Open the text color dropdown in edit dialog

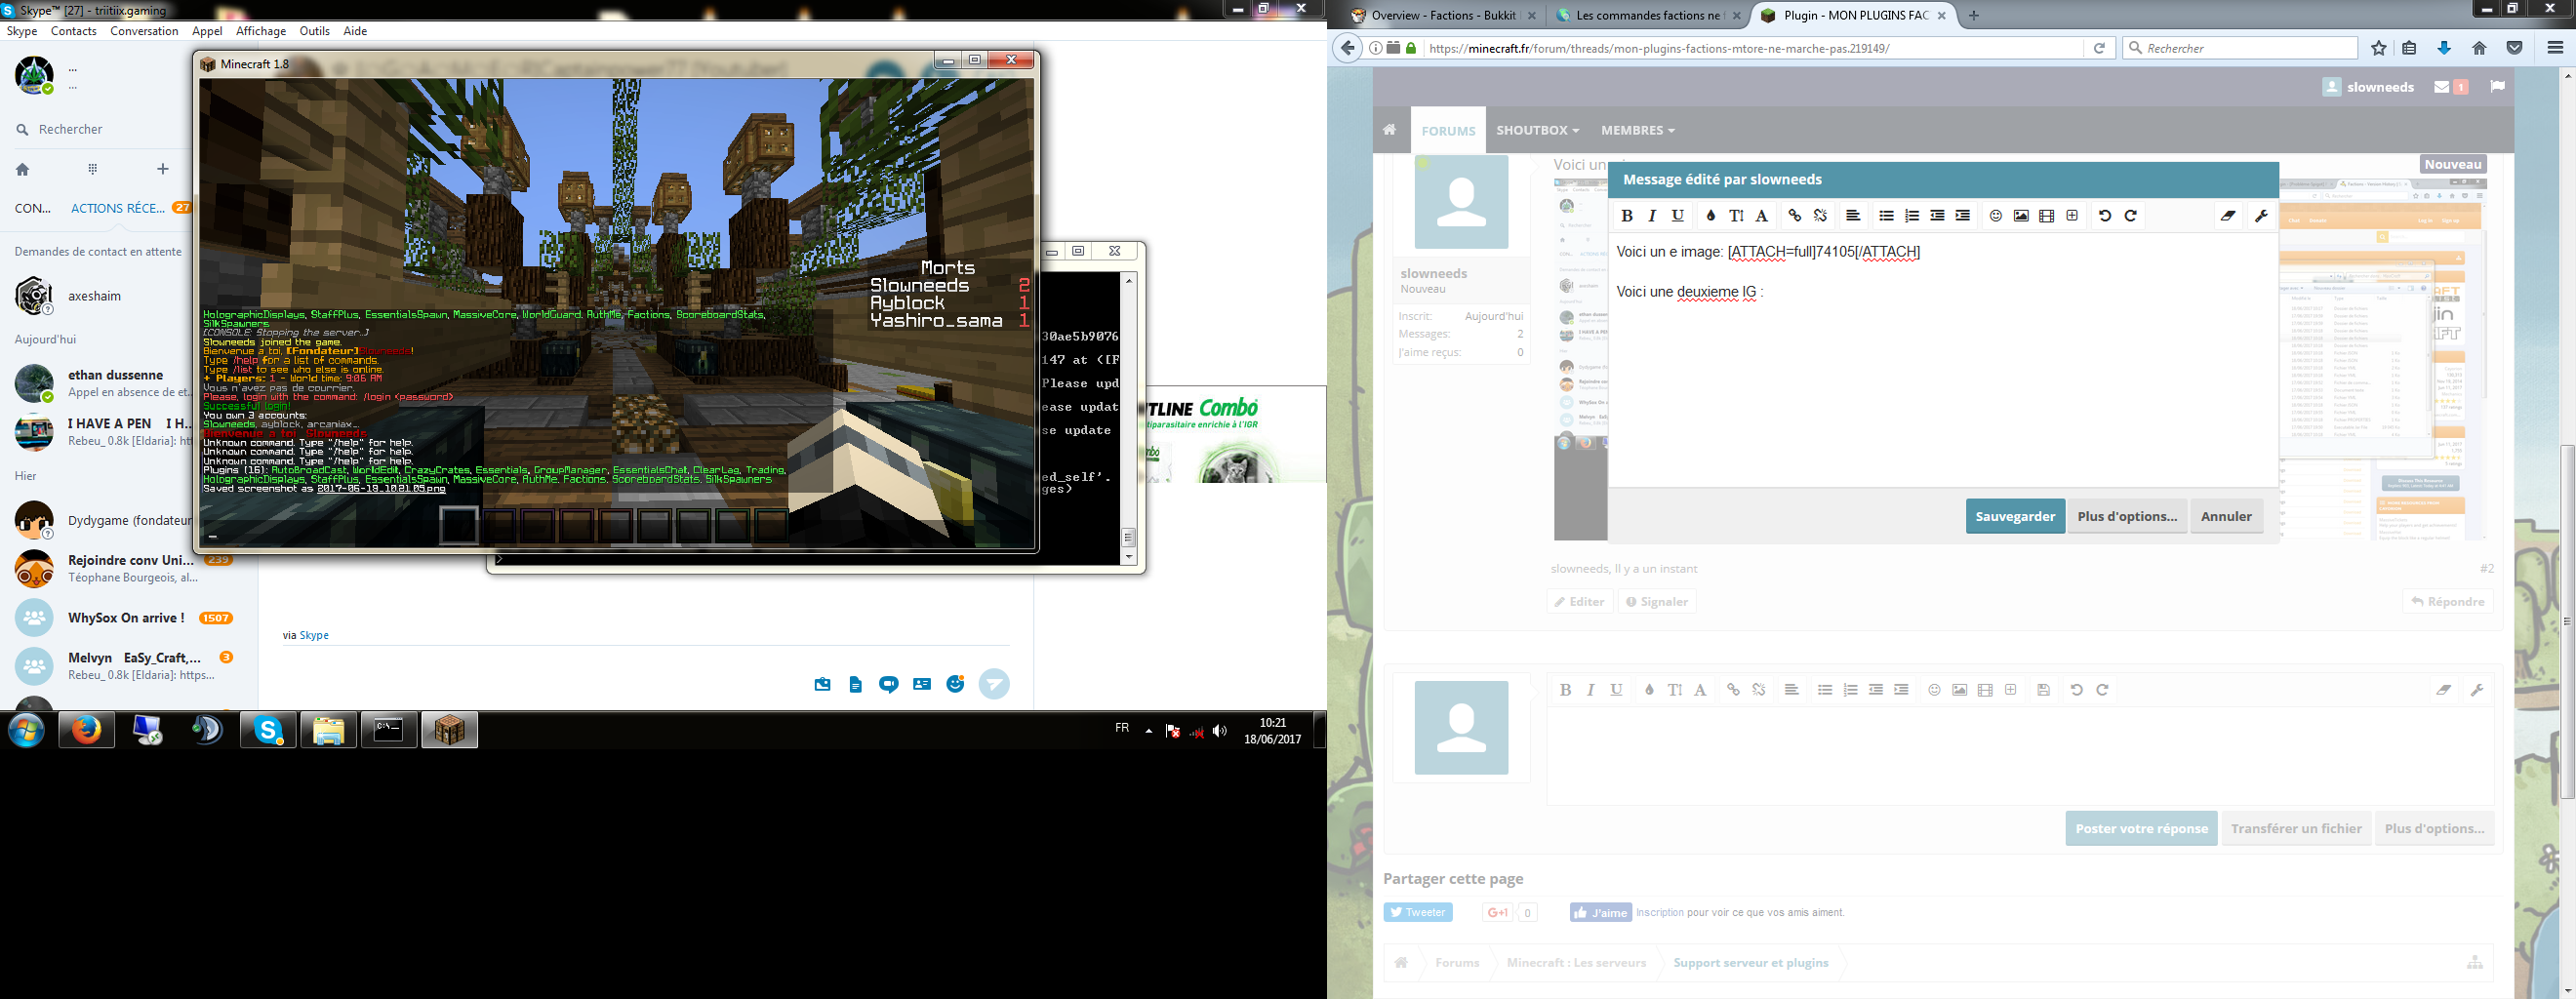pos(1710,216)
